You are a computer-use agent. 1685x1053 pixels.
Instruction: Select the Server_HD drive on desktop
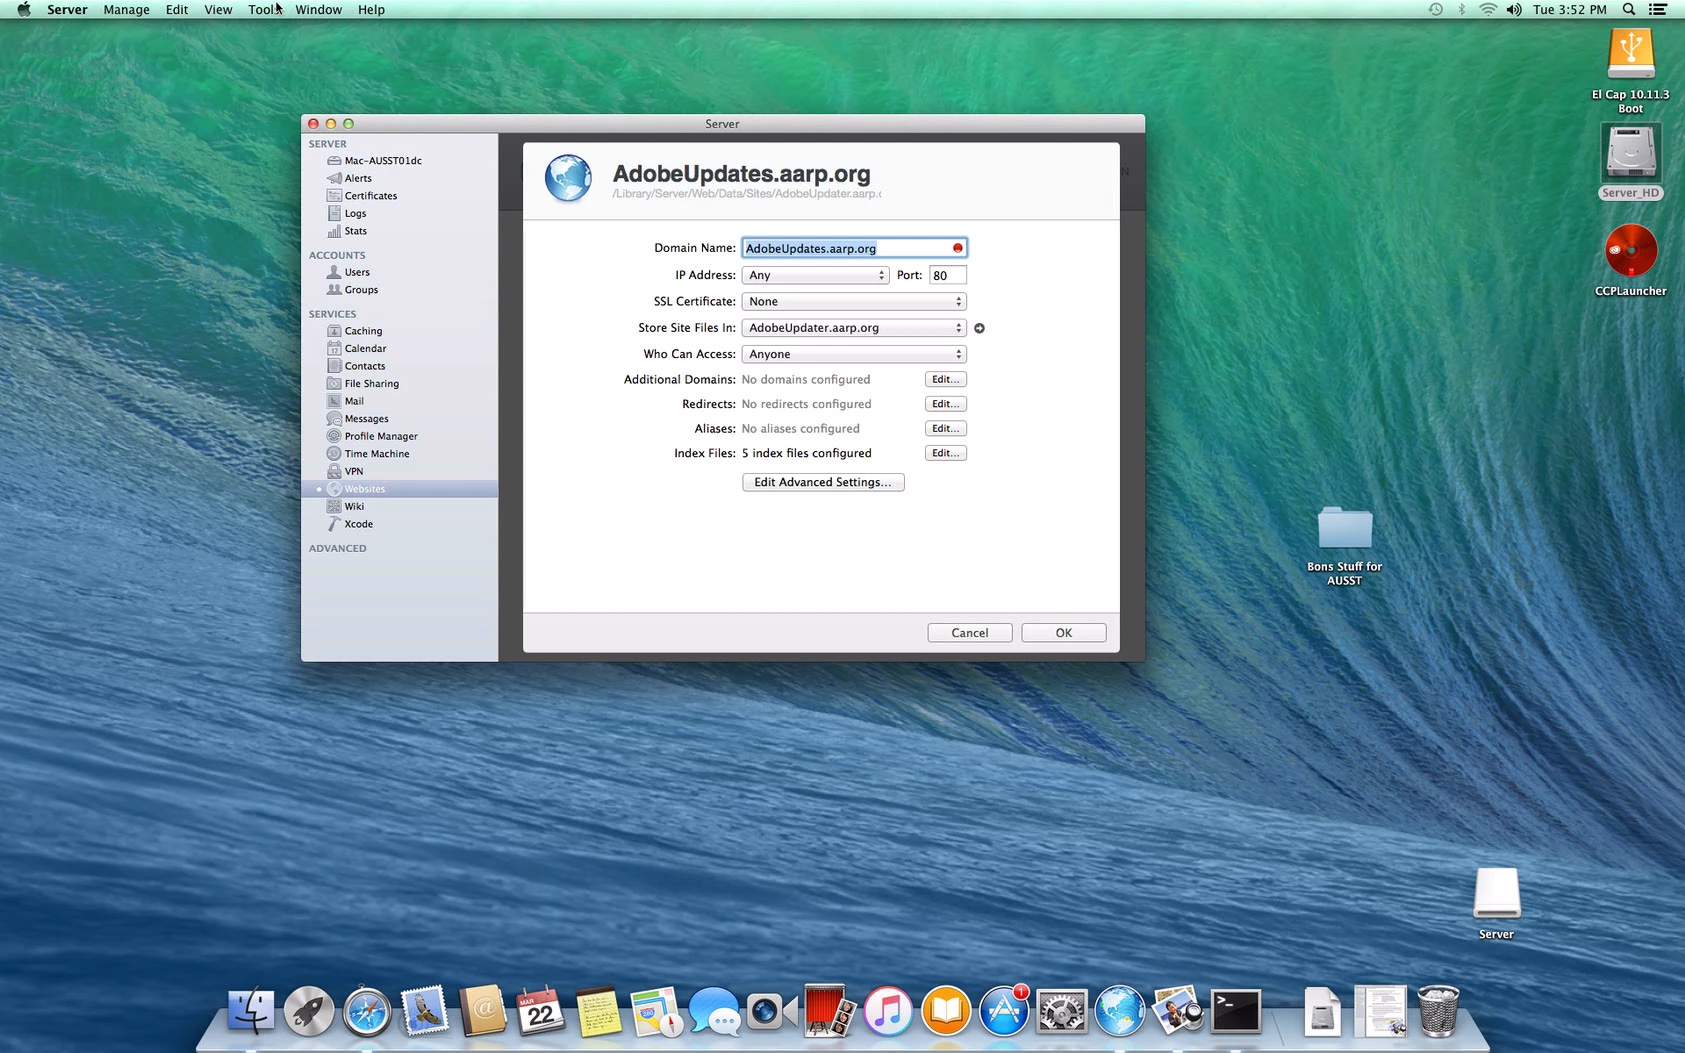pyautogui.click(x=1631, y=162)
